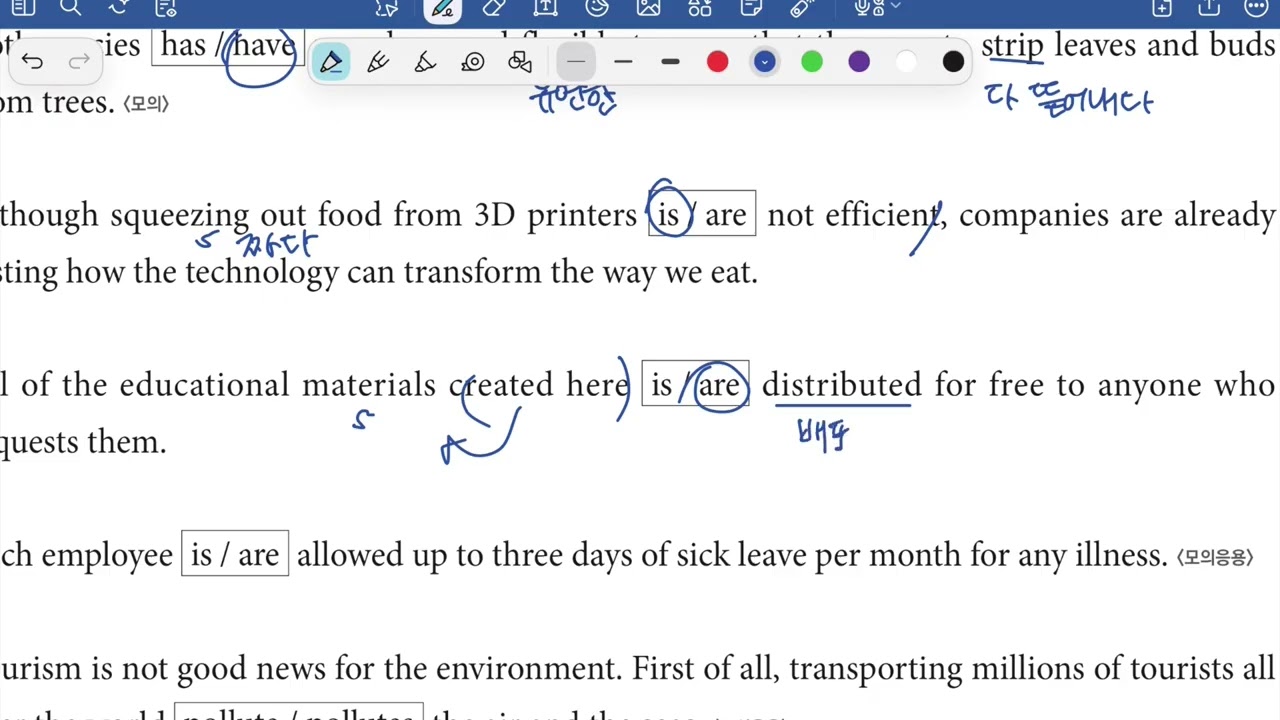This screenshot has height=720, width=1280.
Task: Choose the white pen color
Action: pos(906,62)
